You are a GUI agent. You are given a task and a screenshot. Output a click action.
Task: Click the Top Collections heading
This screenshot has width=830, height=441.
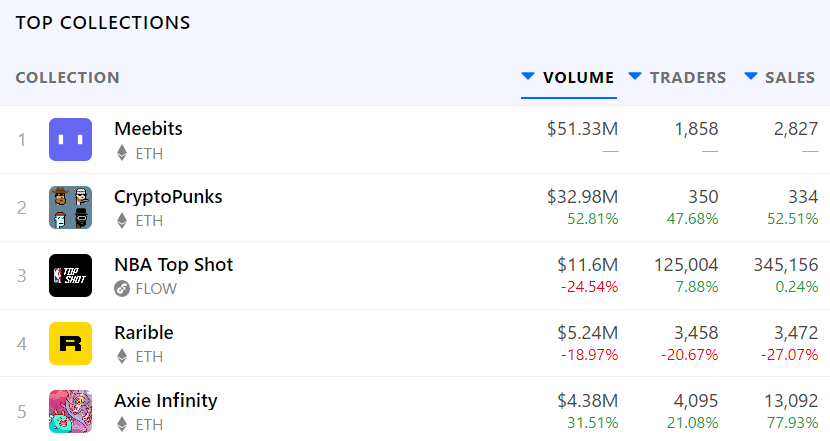103,22
